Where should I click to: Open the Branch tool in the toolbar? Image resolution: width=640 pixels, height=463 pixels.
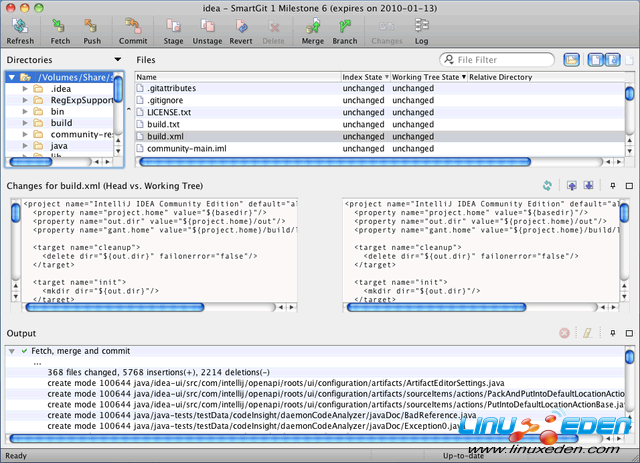(x=344, y=26)
